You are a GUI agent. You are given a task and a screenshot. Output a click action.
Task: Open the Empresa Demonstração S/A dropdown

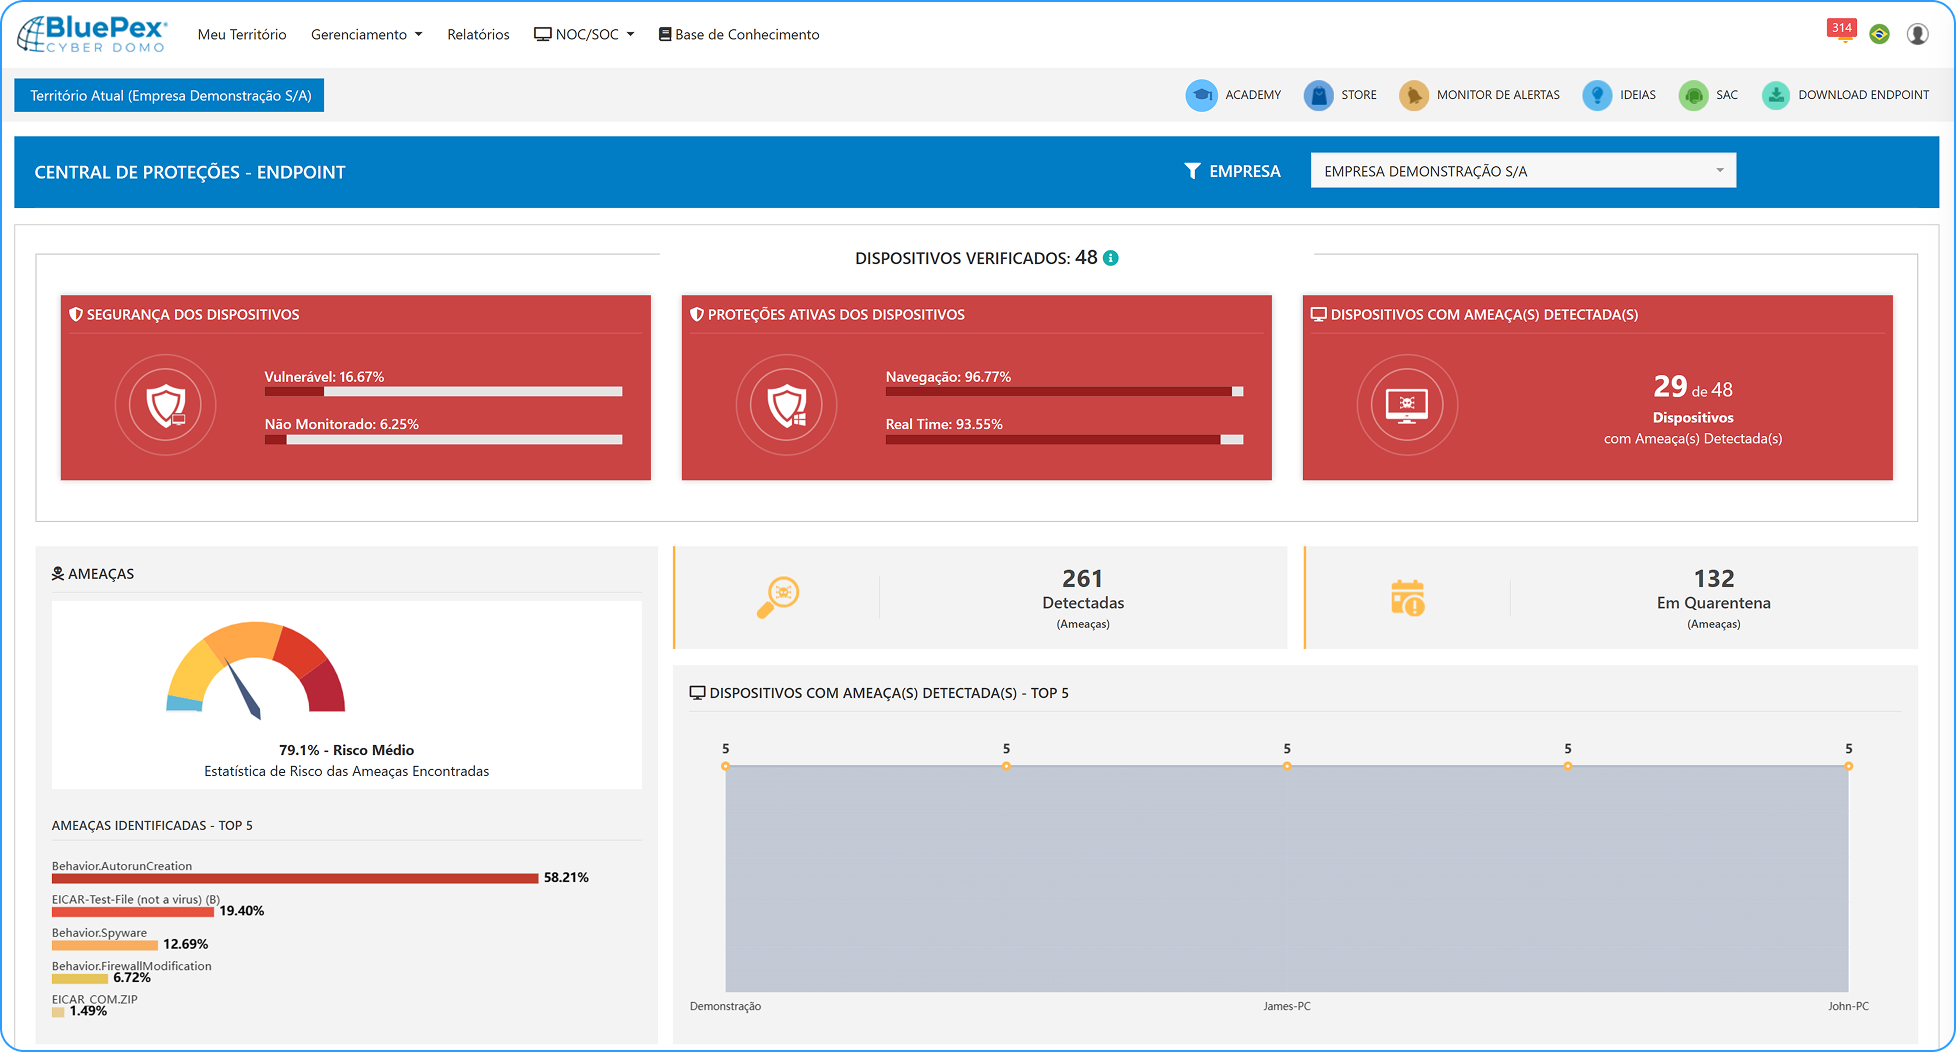1523,171
